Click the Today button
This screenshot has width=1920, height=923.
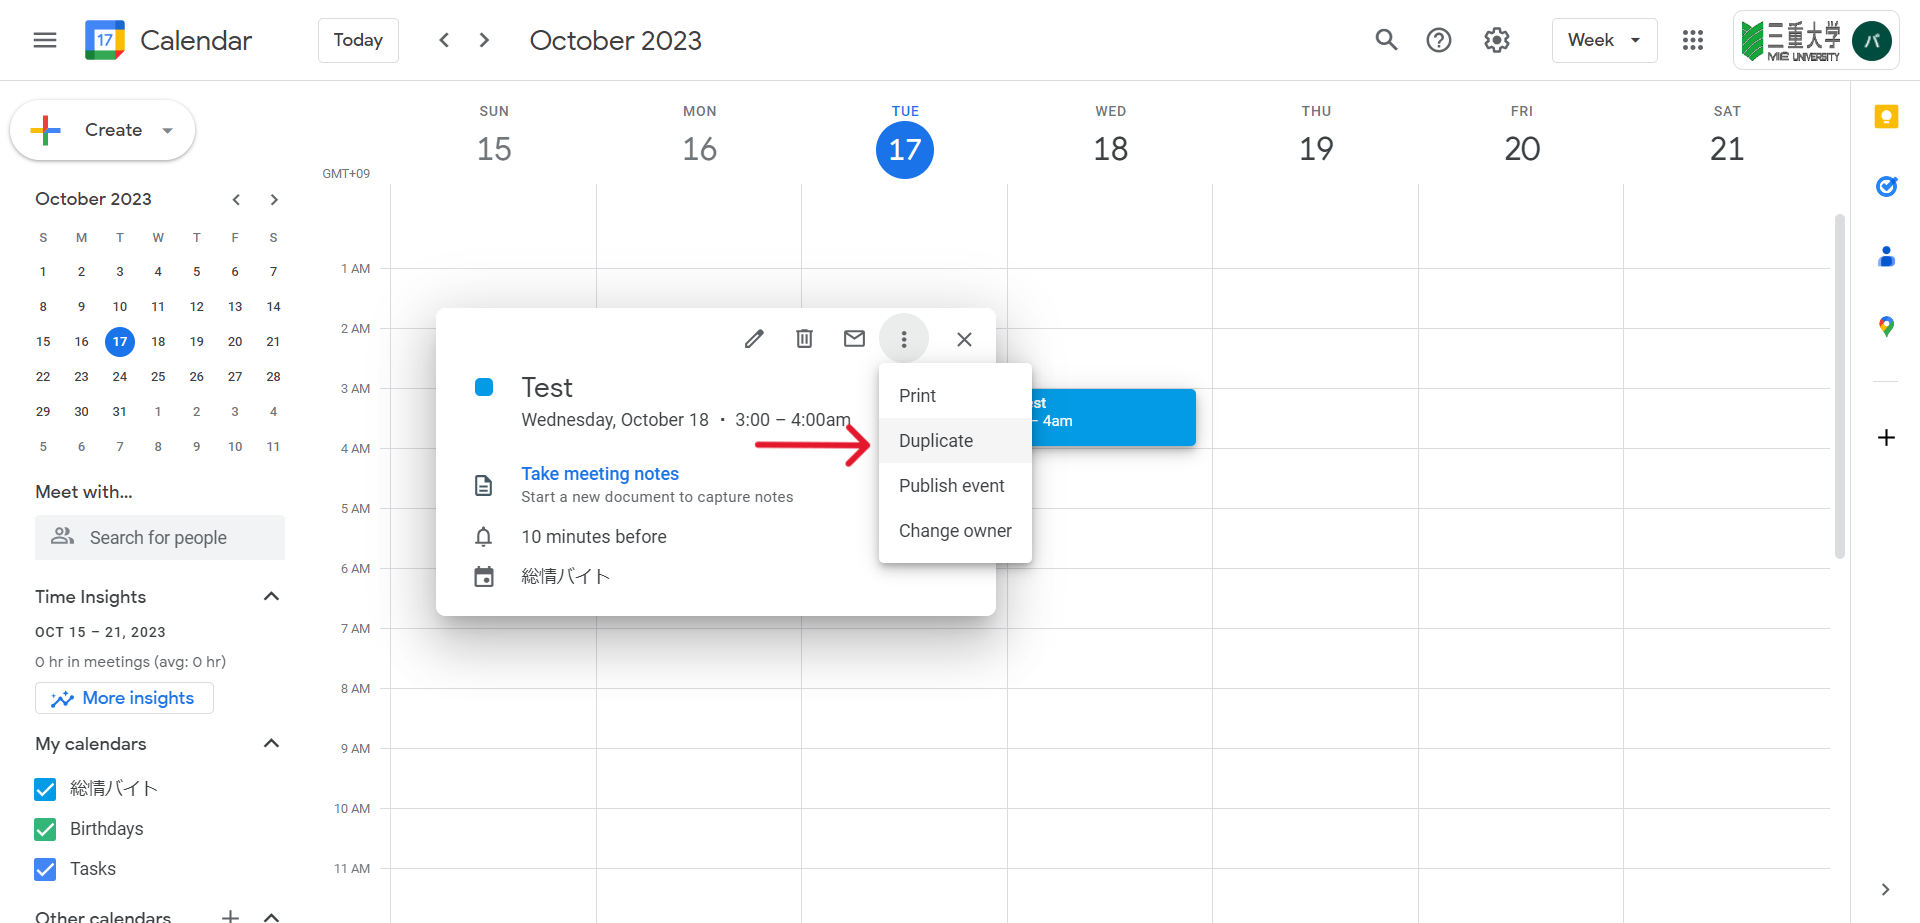[358, 40]
